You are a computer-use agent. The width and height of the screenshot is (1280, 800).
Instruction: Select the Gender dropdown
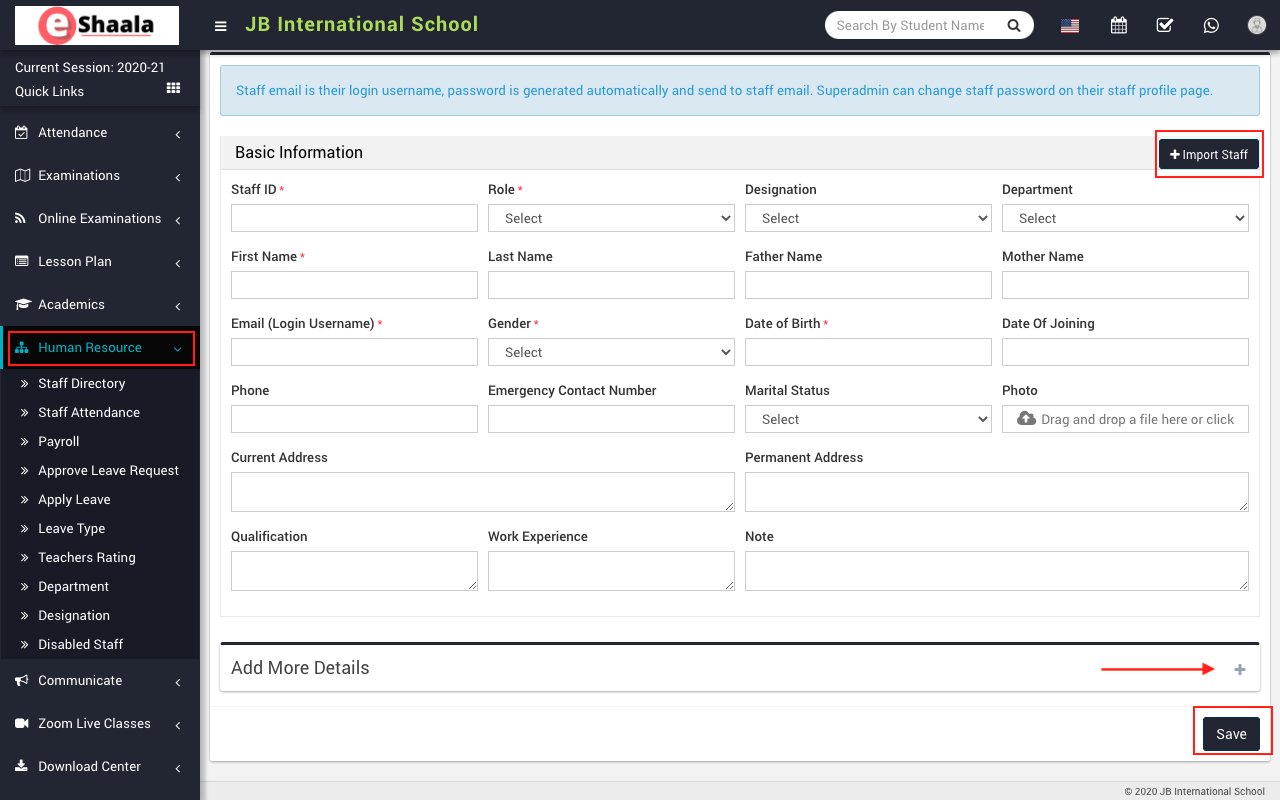coord(611,352)
